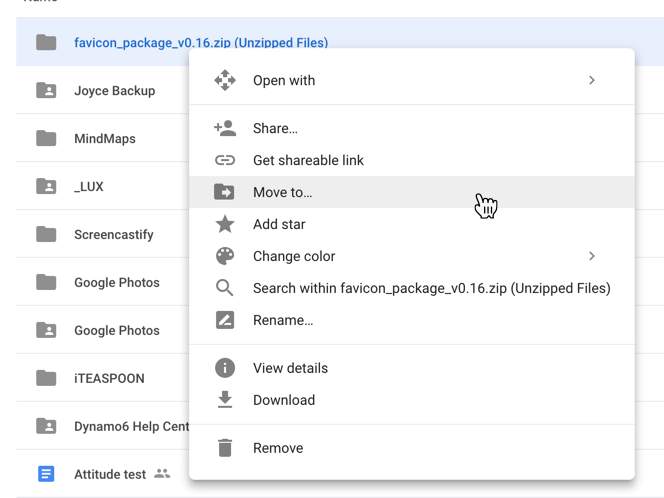Select View details entry

[412, 368]
